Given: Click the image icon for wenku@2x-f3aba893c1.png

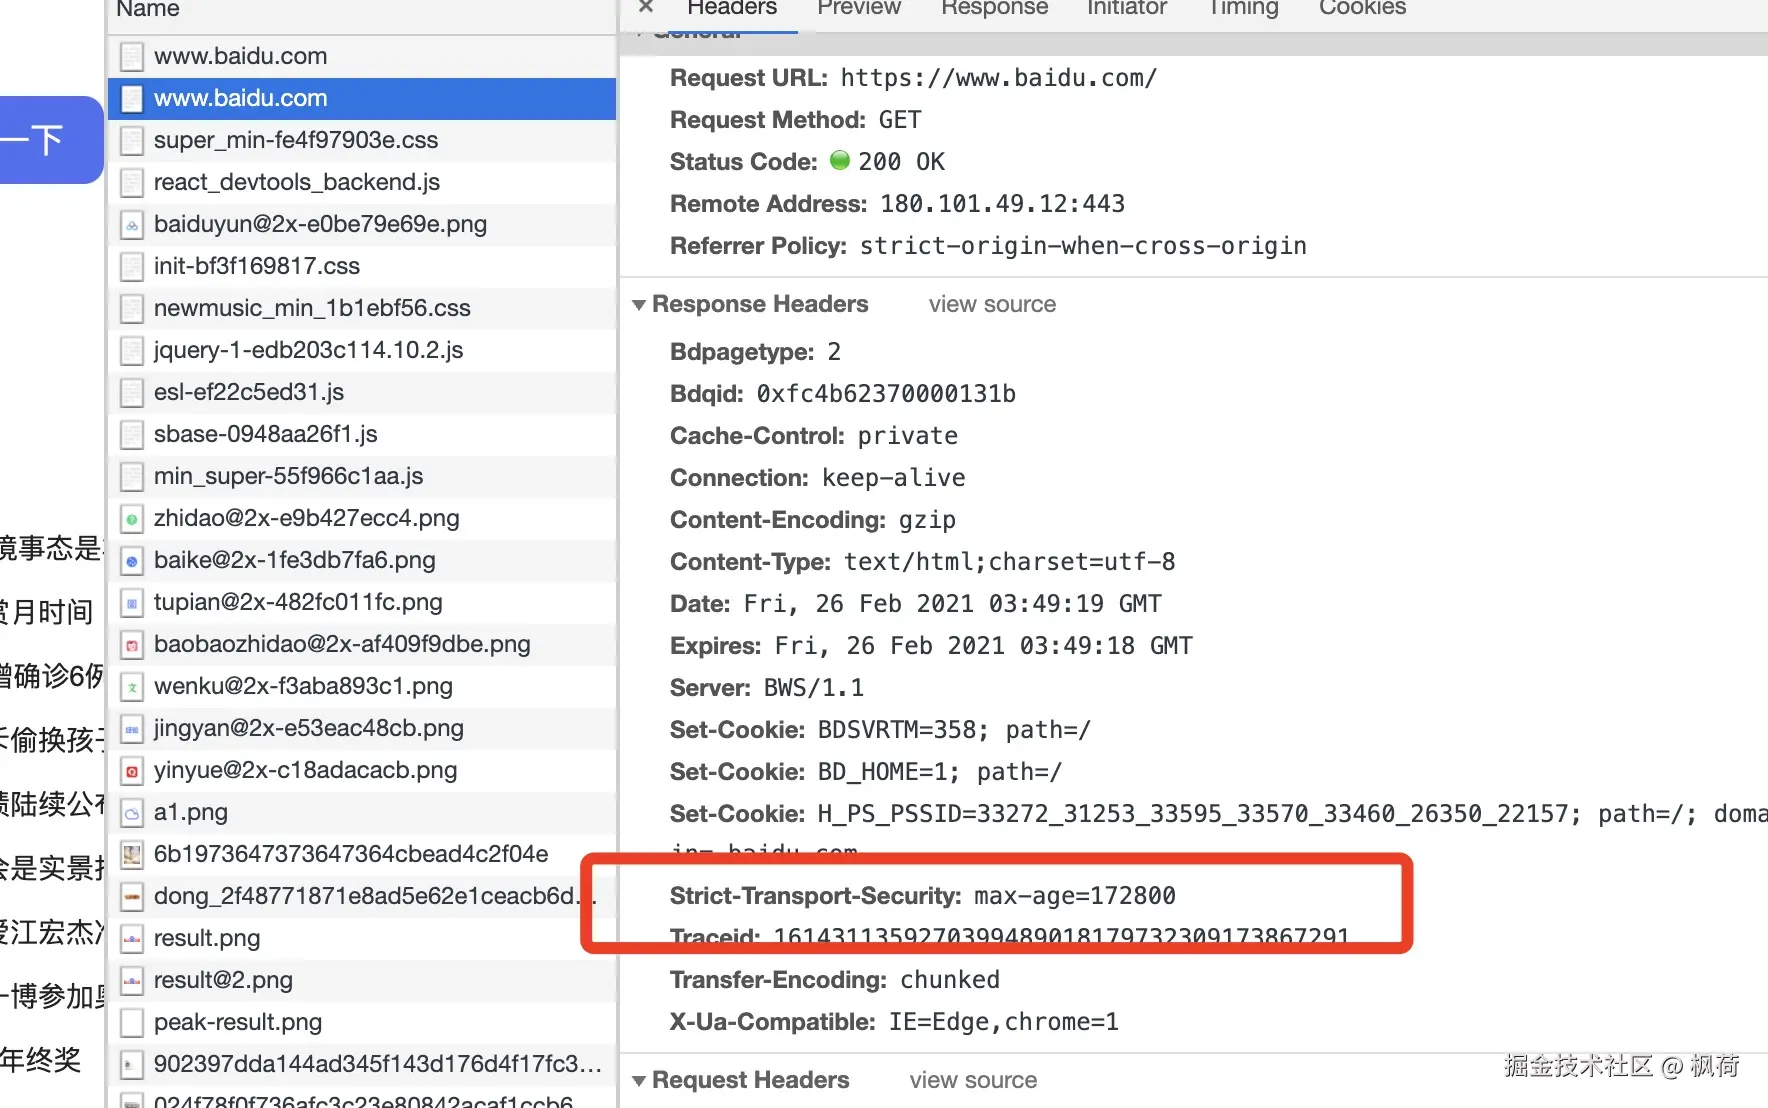Looking at the screenshot, I should [x=131, y=686].
